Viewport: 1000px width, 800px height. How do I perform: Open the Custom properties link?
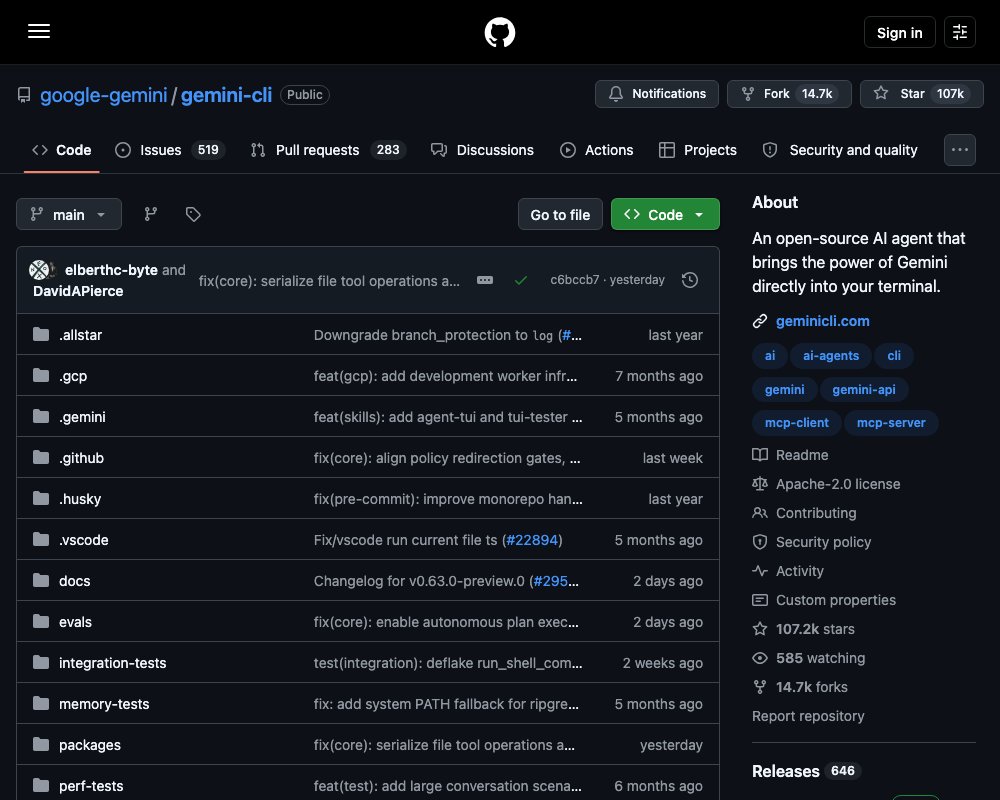pyautogui.click(x=824, y=600)
